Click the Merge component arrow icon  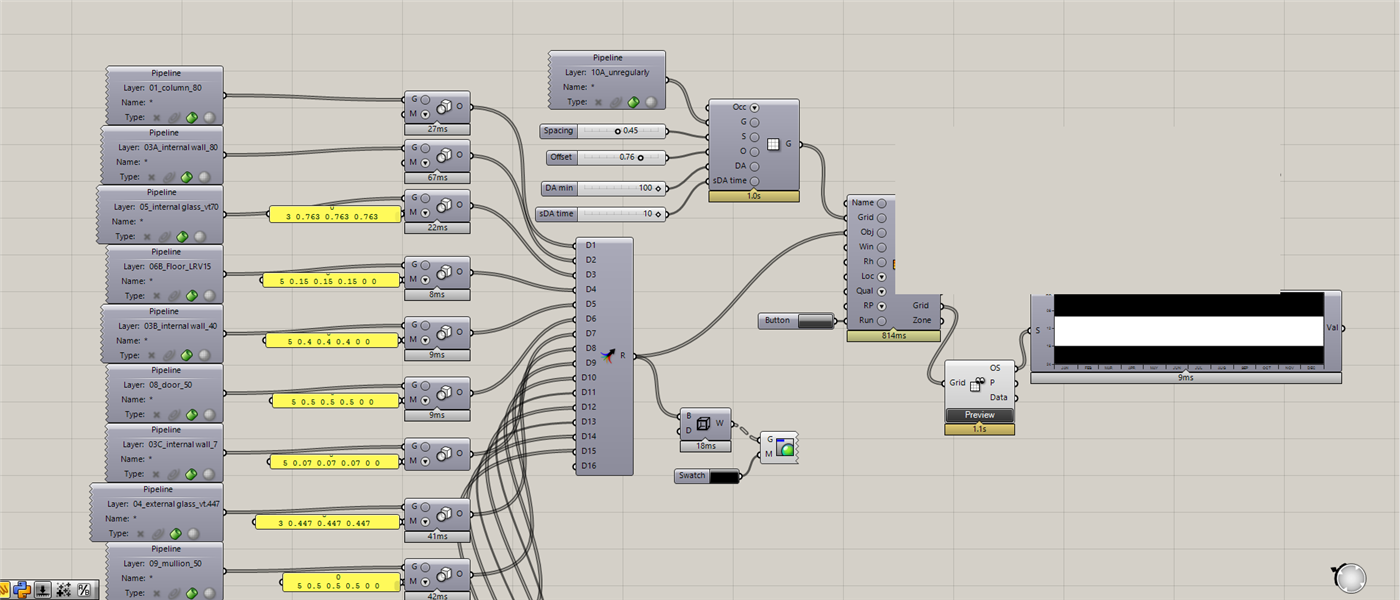606,355
